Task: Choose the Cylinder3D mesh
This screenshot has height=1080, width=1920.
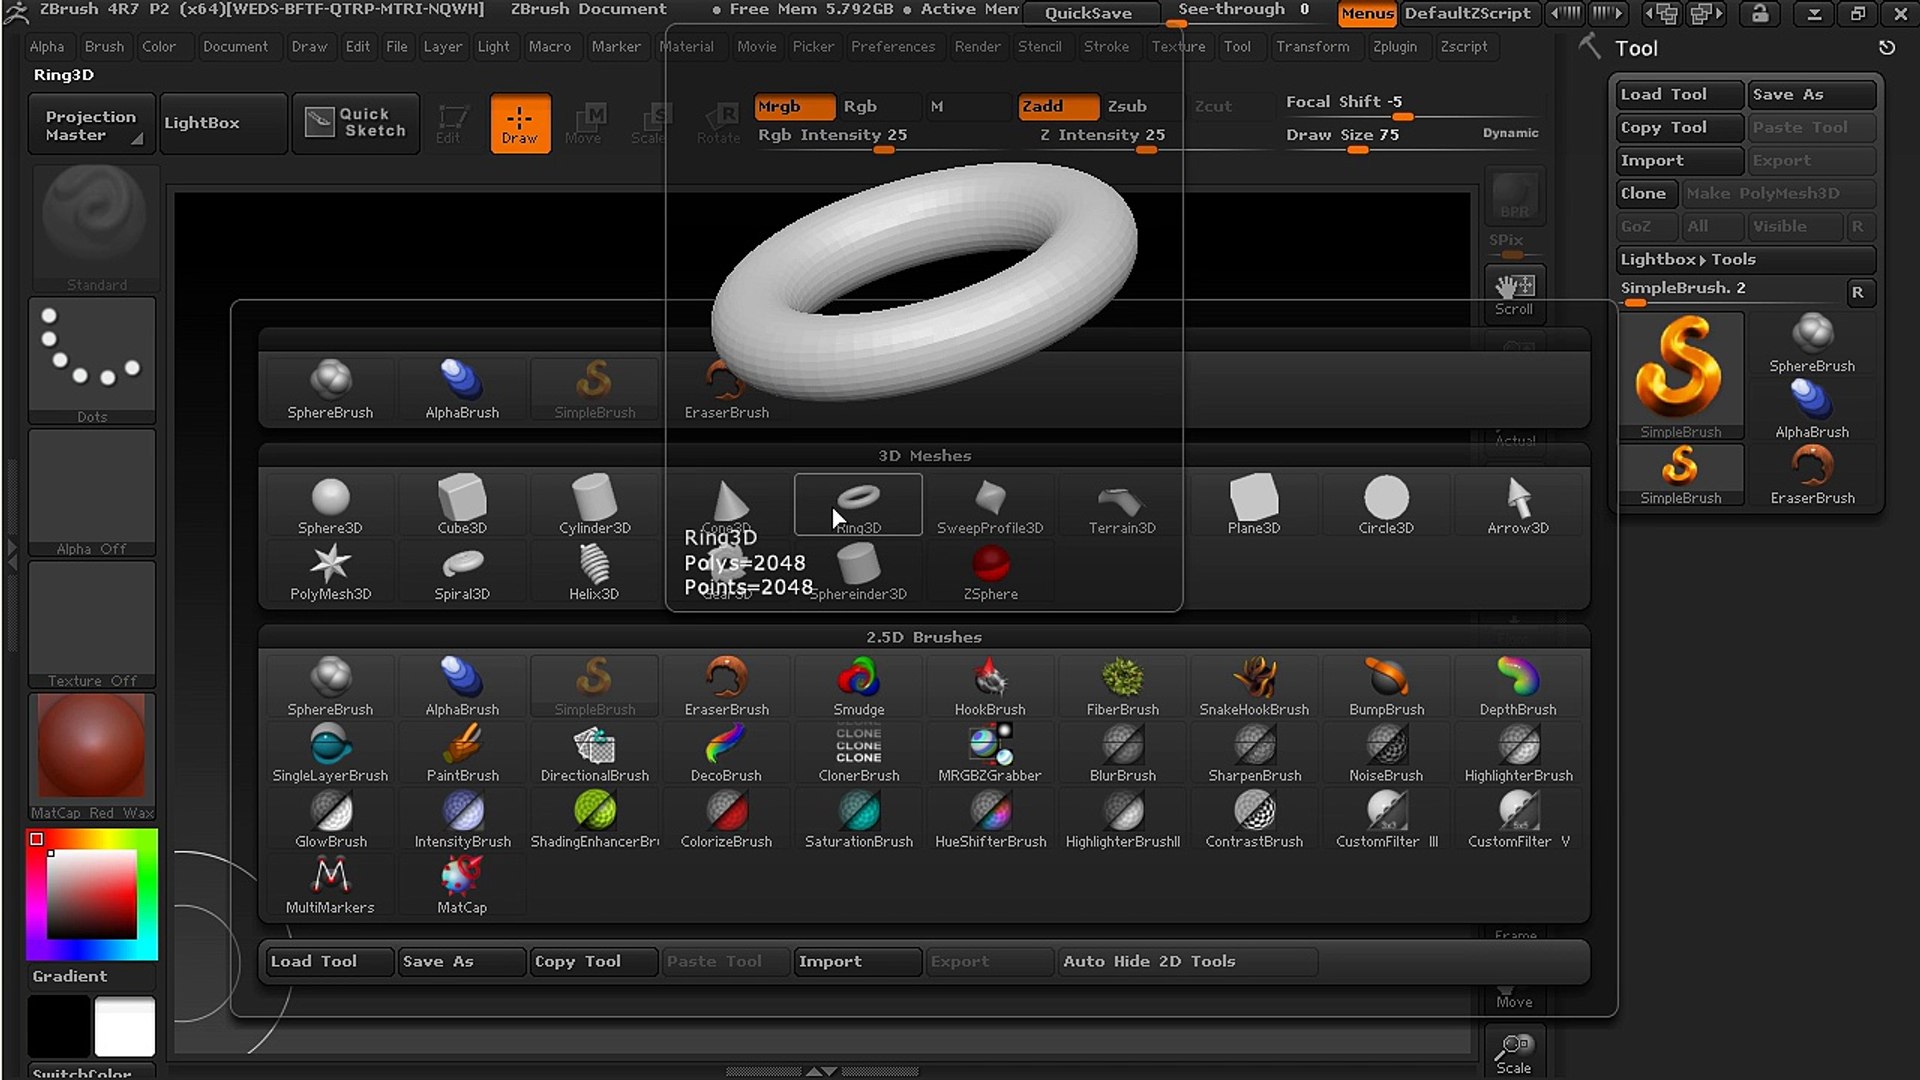Action: [x=594, y=505]
